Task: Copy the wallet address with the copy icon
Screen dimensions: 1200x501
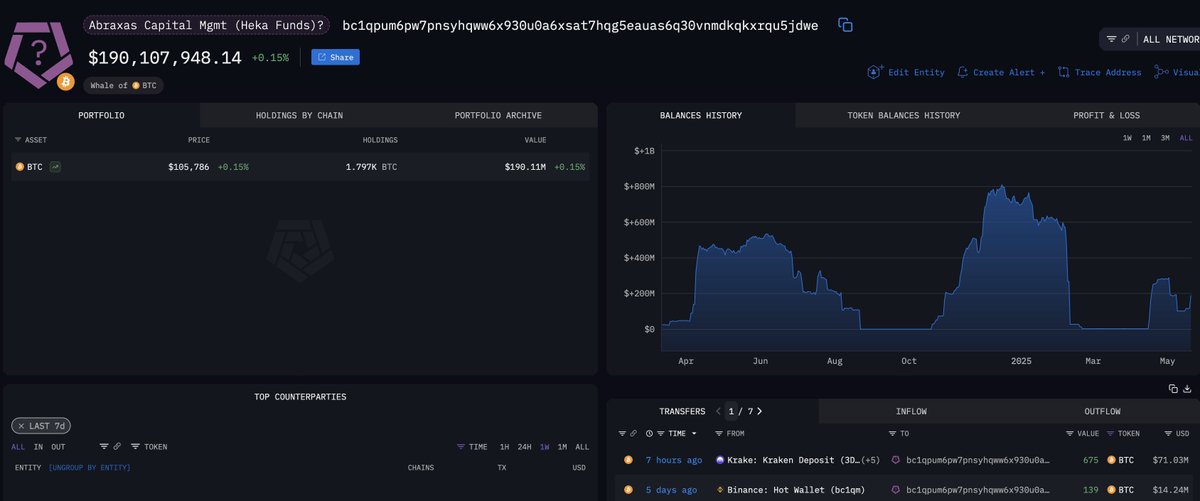Action: pos(845,25)
